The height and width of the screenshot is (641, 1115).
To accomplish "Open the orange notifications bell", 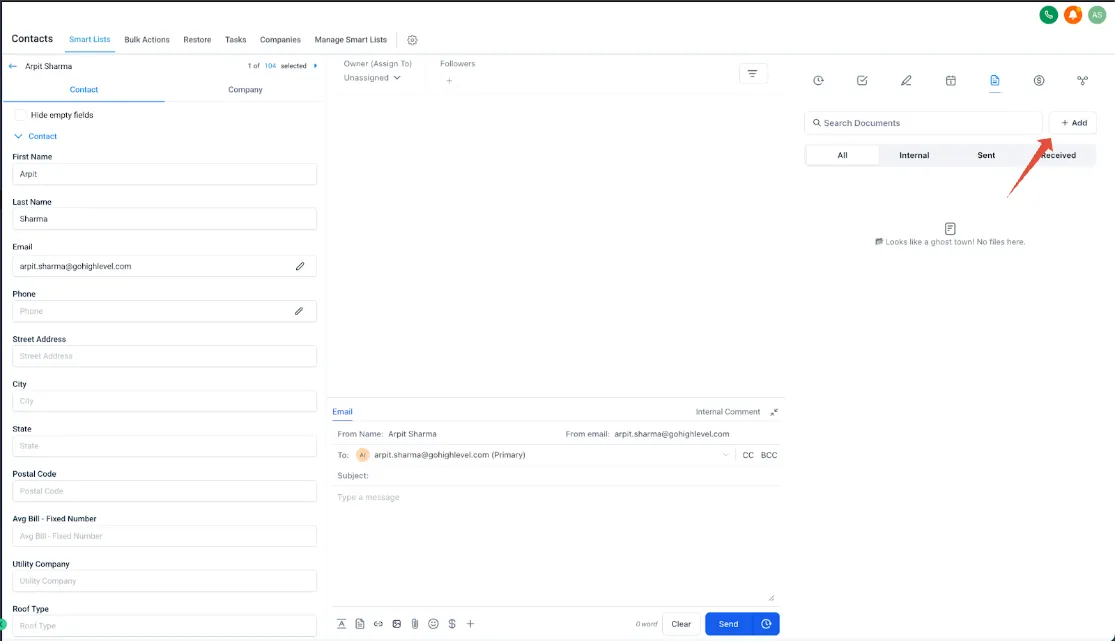I will point(1072,14).
